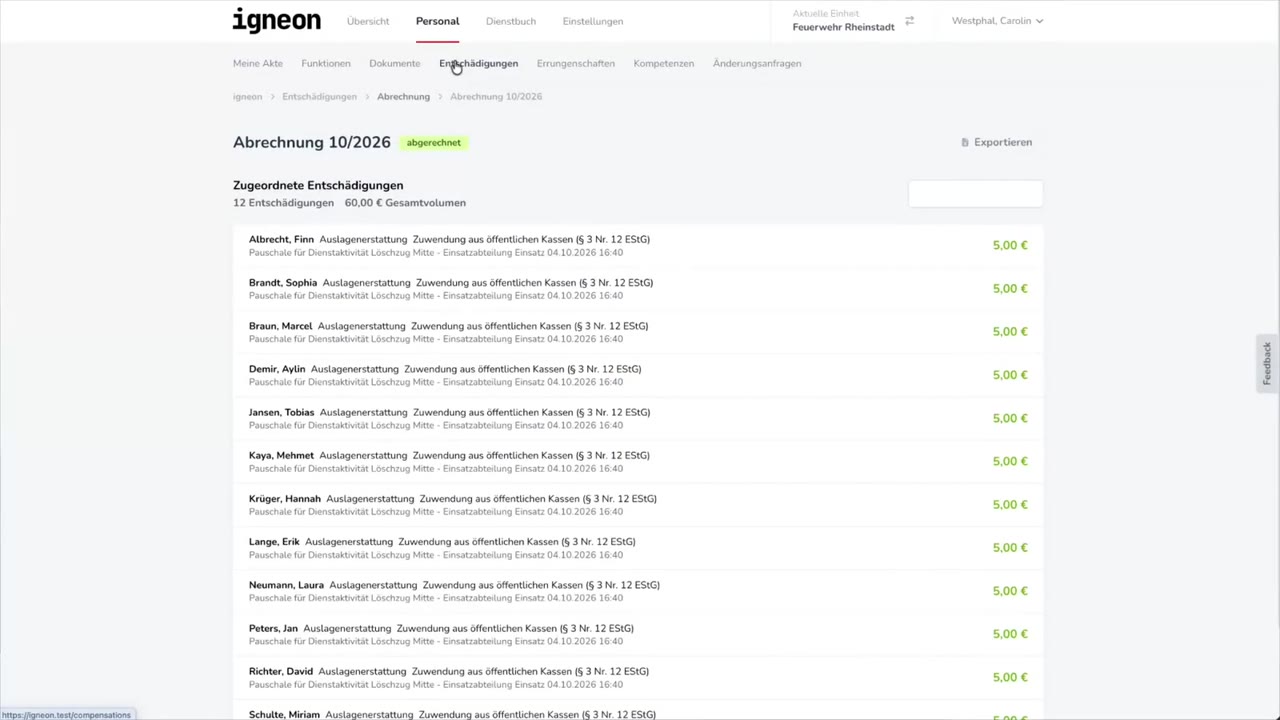
Task: Click the Exportieren document icon
Action: 965,142
